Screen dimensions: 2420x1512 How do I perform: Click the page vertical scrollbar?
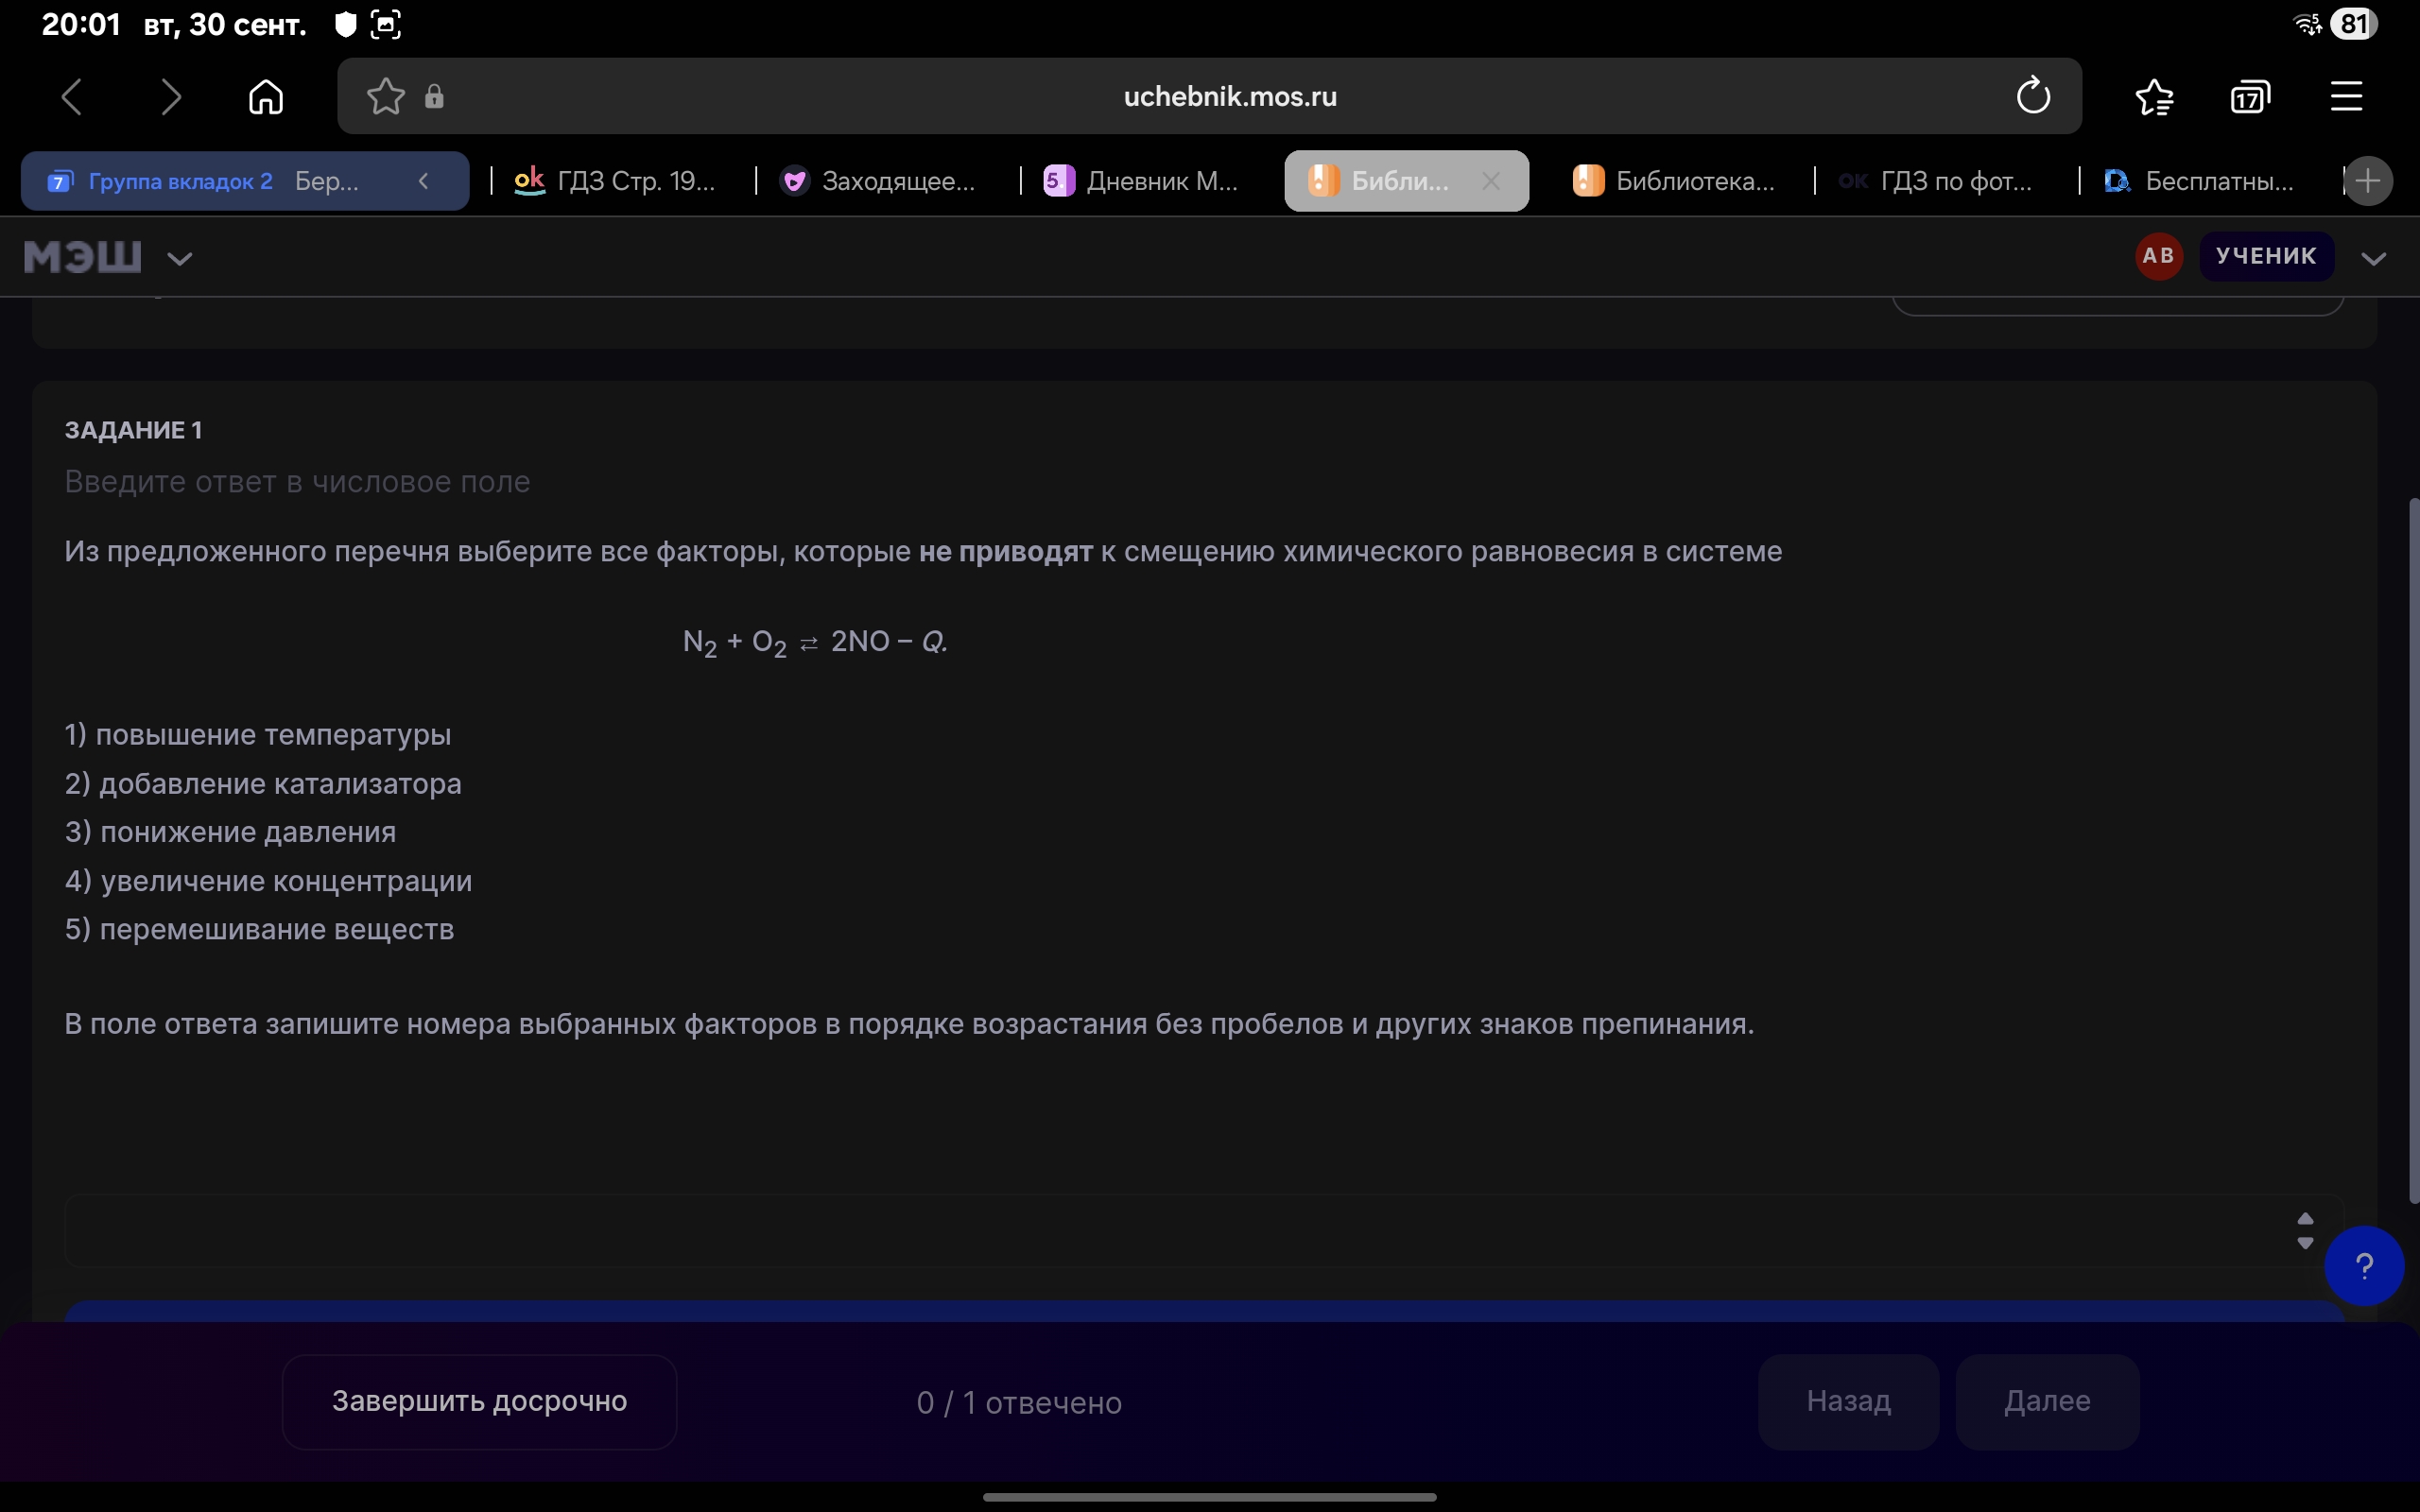coord(2412,850)
